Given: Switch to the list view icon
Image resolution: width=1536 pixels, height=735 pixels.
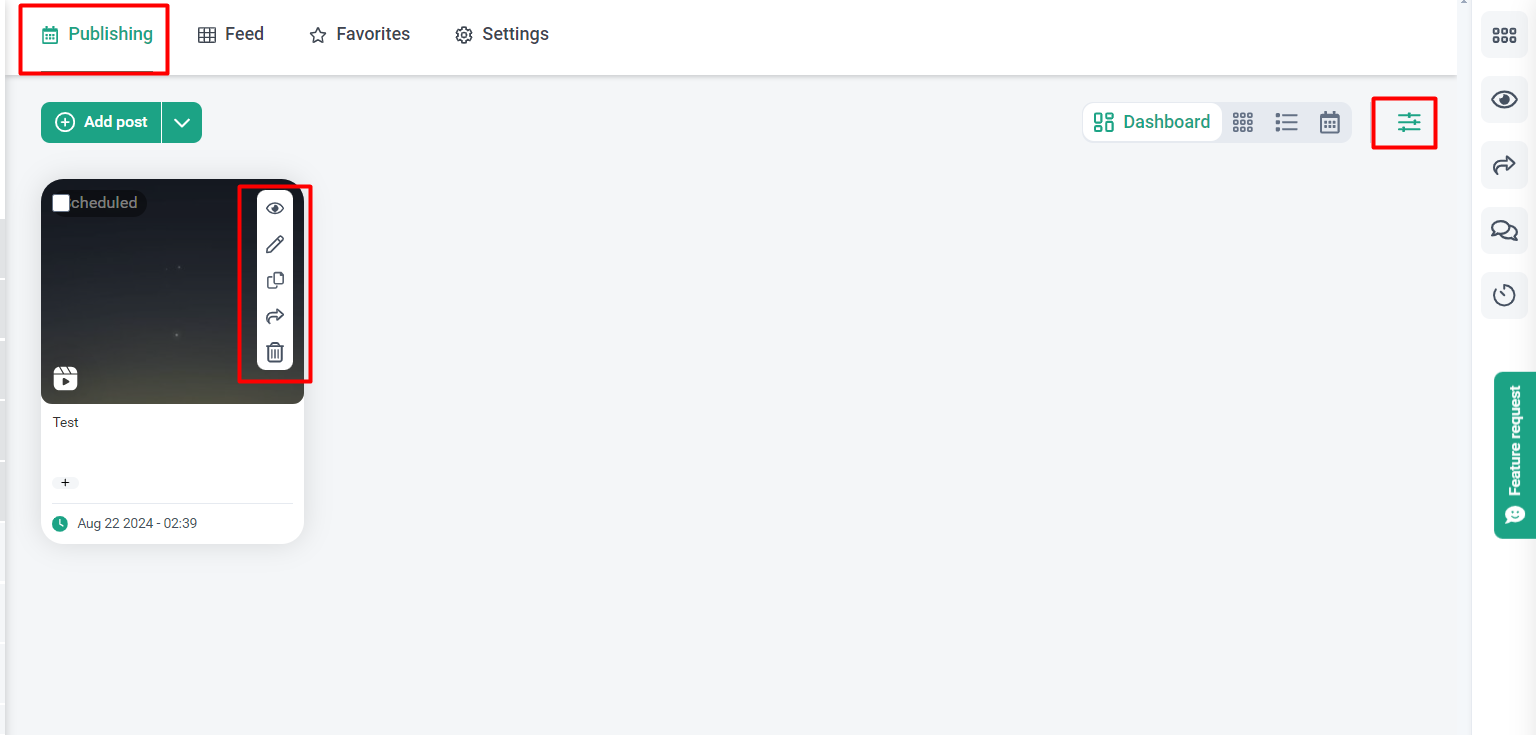Looking at the screenshot, I should pos(1286,122).
